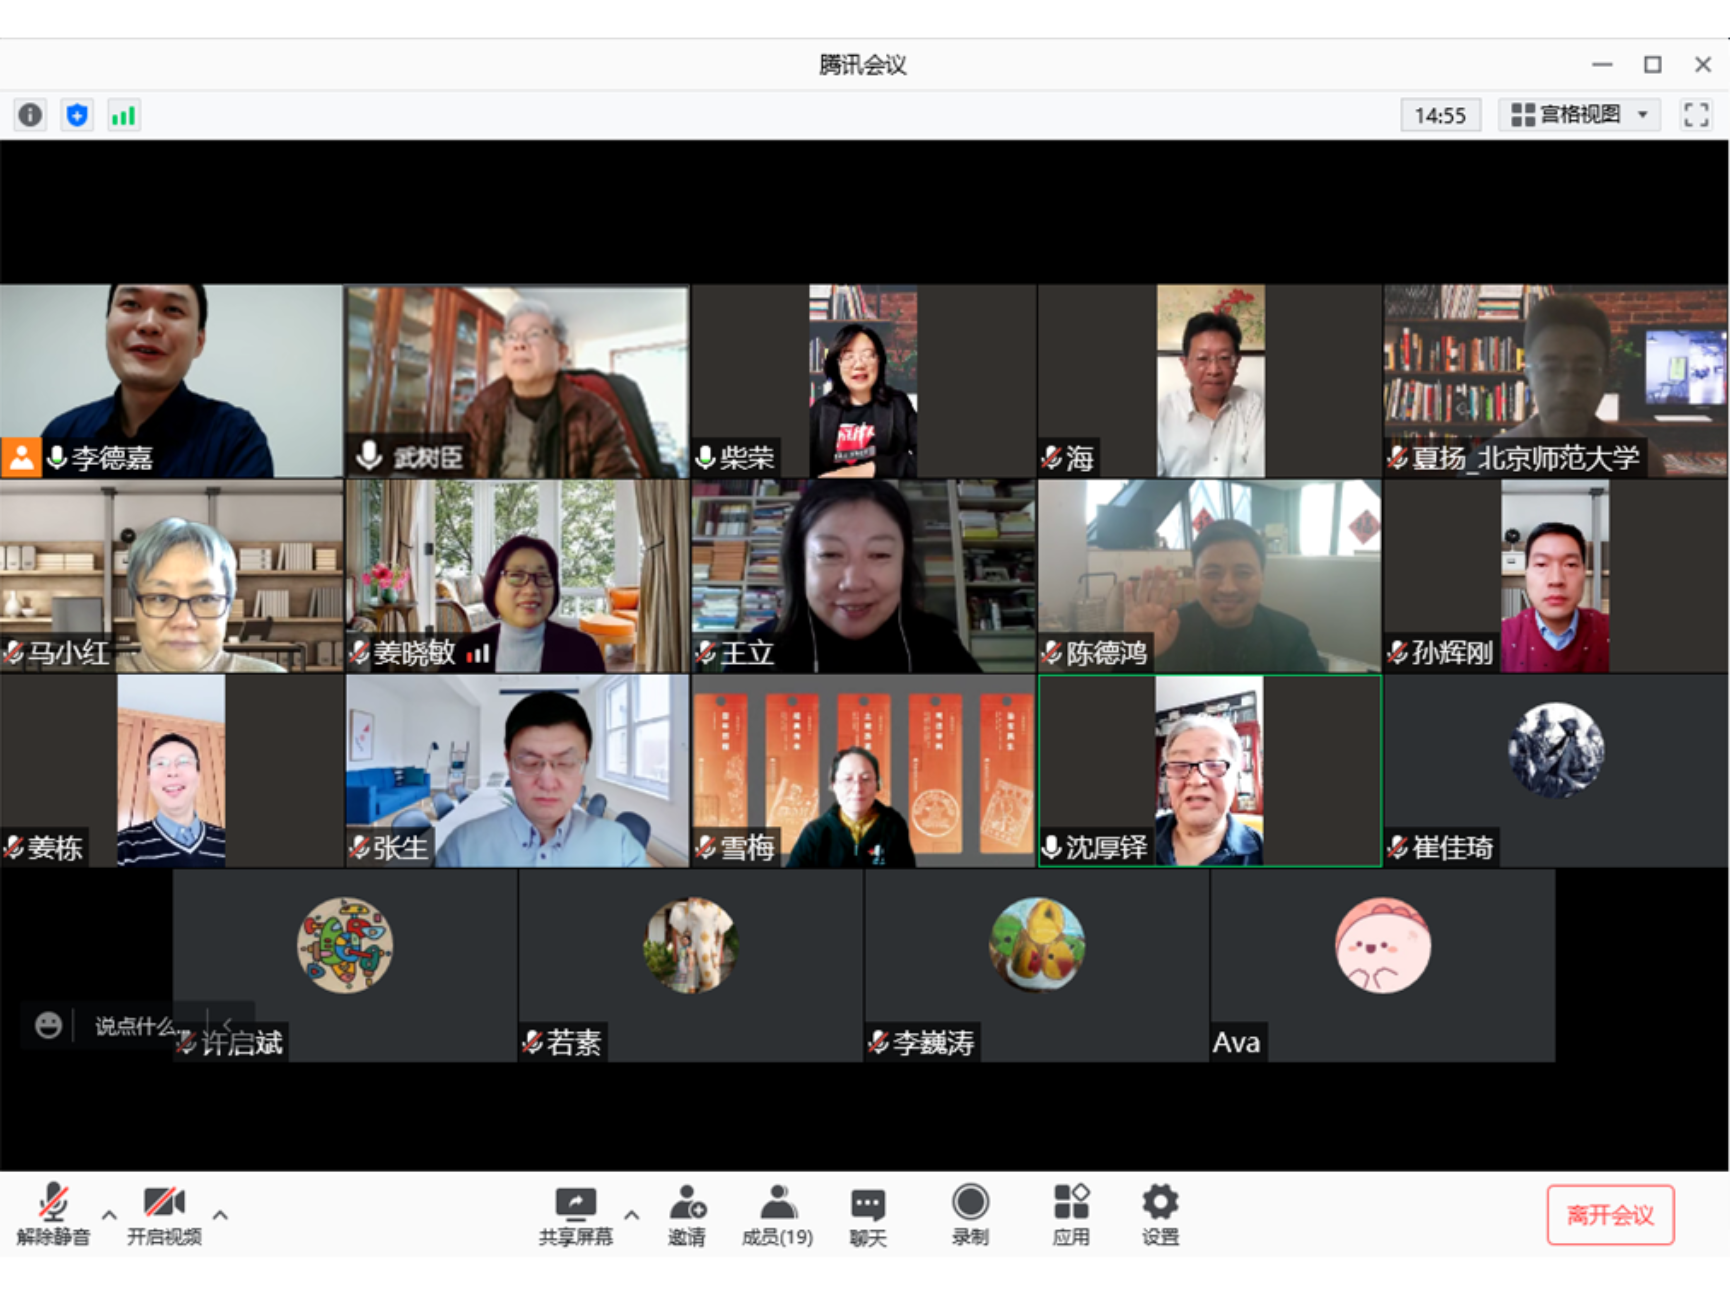Select the 沈厚铎 video tile
The width and height of the screenshot is (1731, 1299).
point(1210,770)
